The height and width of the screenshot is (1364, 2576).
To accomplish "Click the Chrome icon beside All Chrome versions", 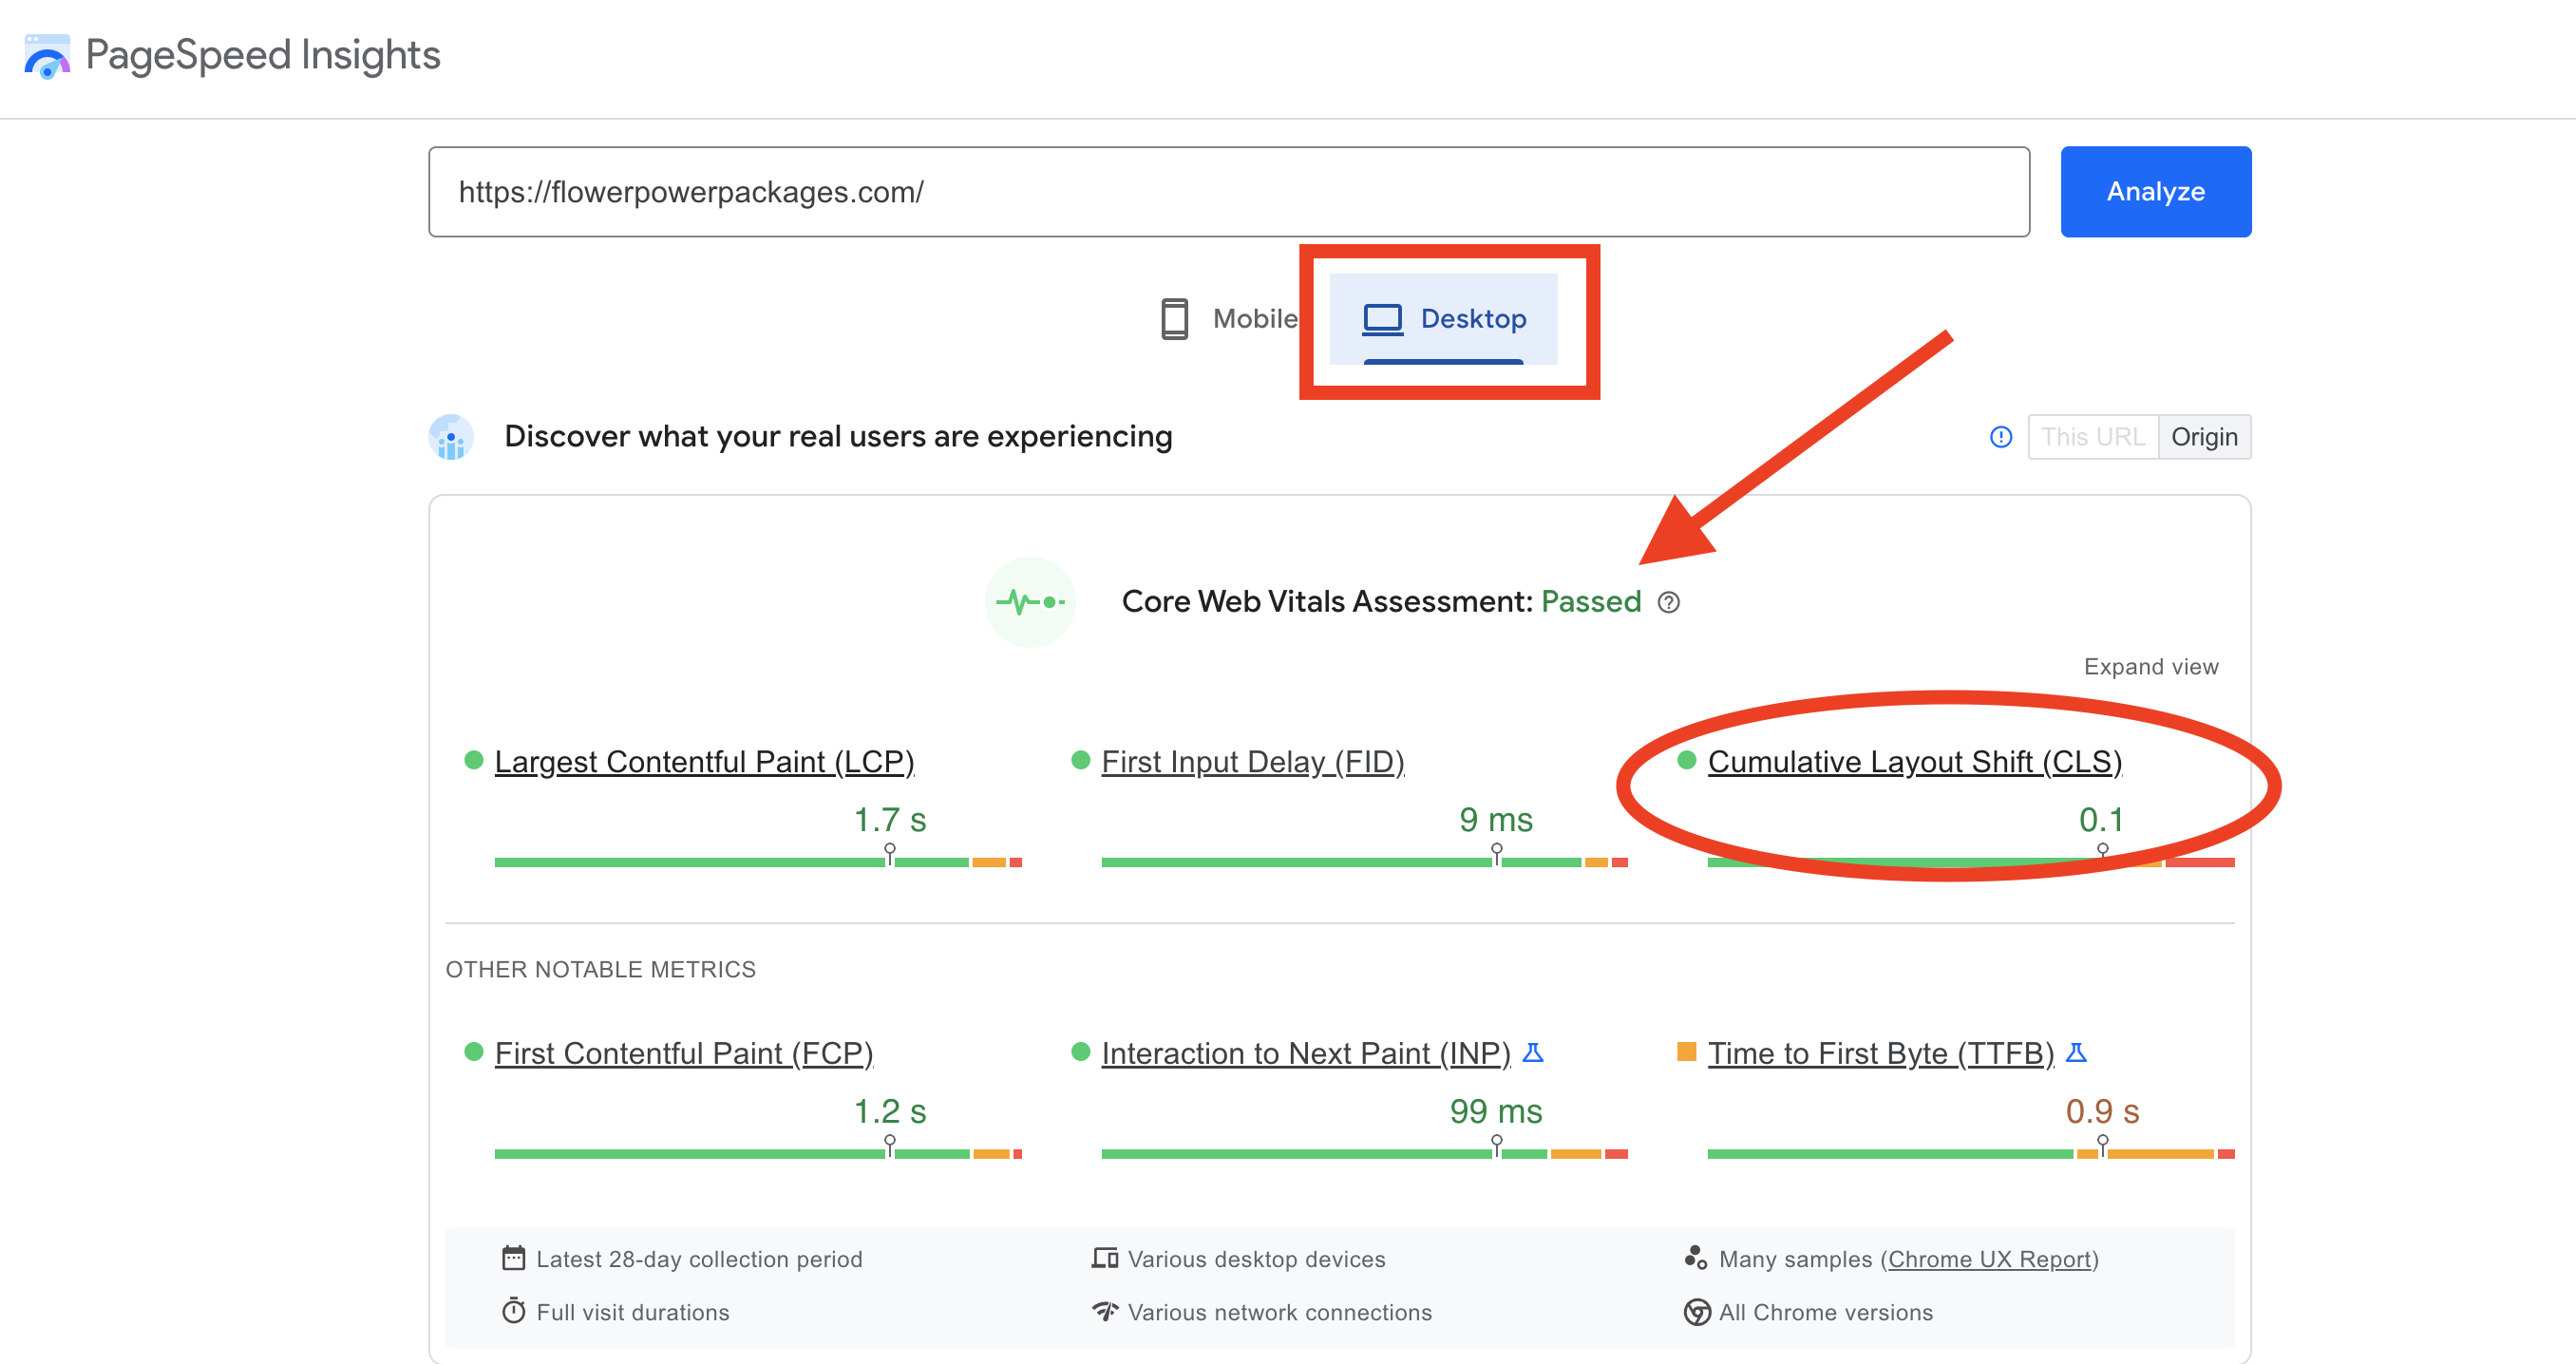I will tap(1696, 1311).
